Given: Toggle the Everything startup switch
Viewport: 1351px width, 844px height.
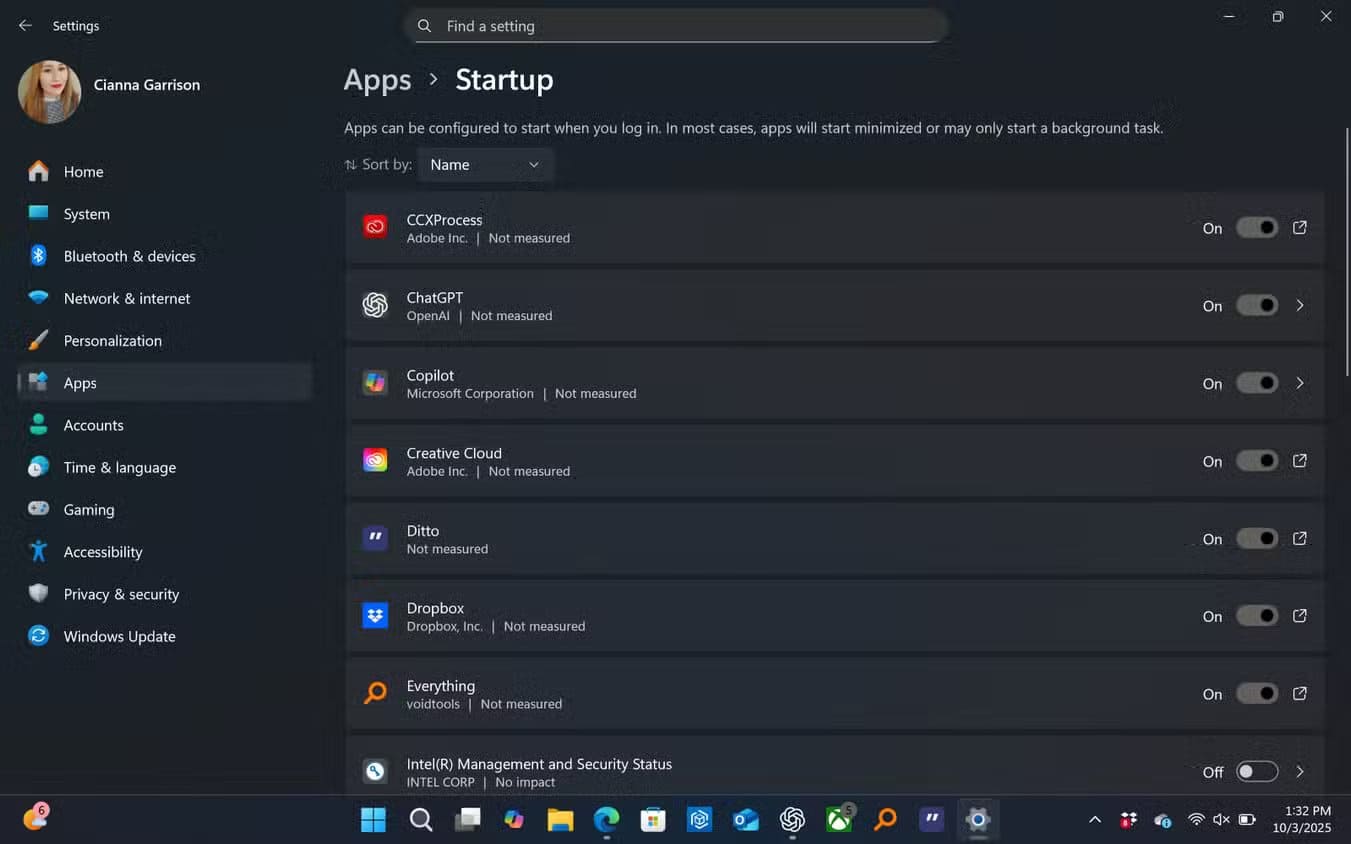Looking at the screenshot, I should [x=1257, y=694].
